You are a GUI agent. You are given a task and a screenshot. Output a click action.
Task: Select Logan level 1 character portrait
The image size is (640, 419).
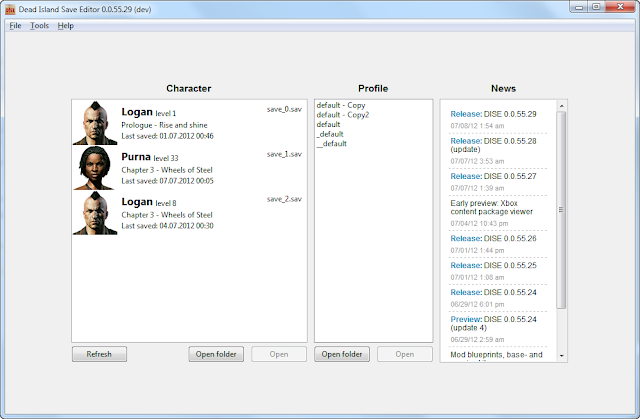95,123
